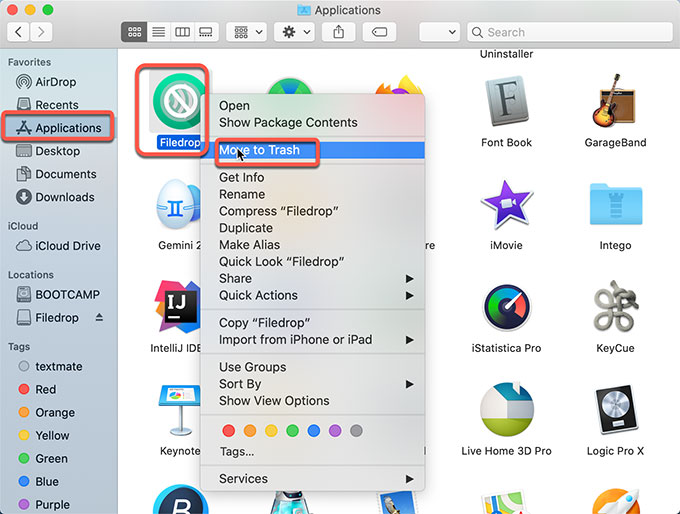
Task: Choose Move to Trash
Action: pos(312,150)
